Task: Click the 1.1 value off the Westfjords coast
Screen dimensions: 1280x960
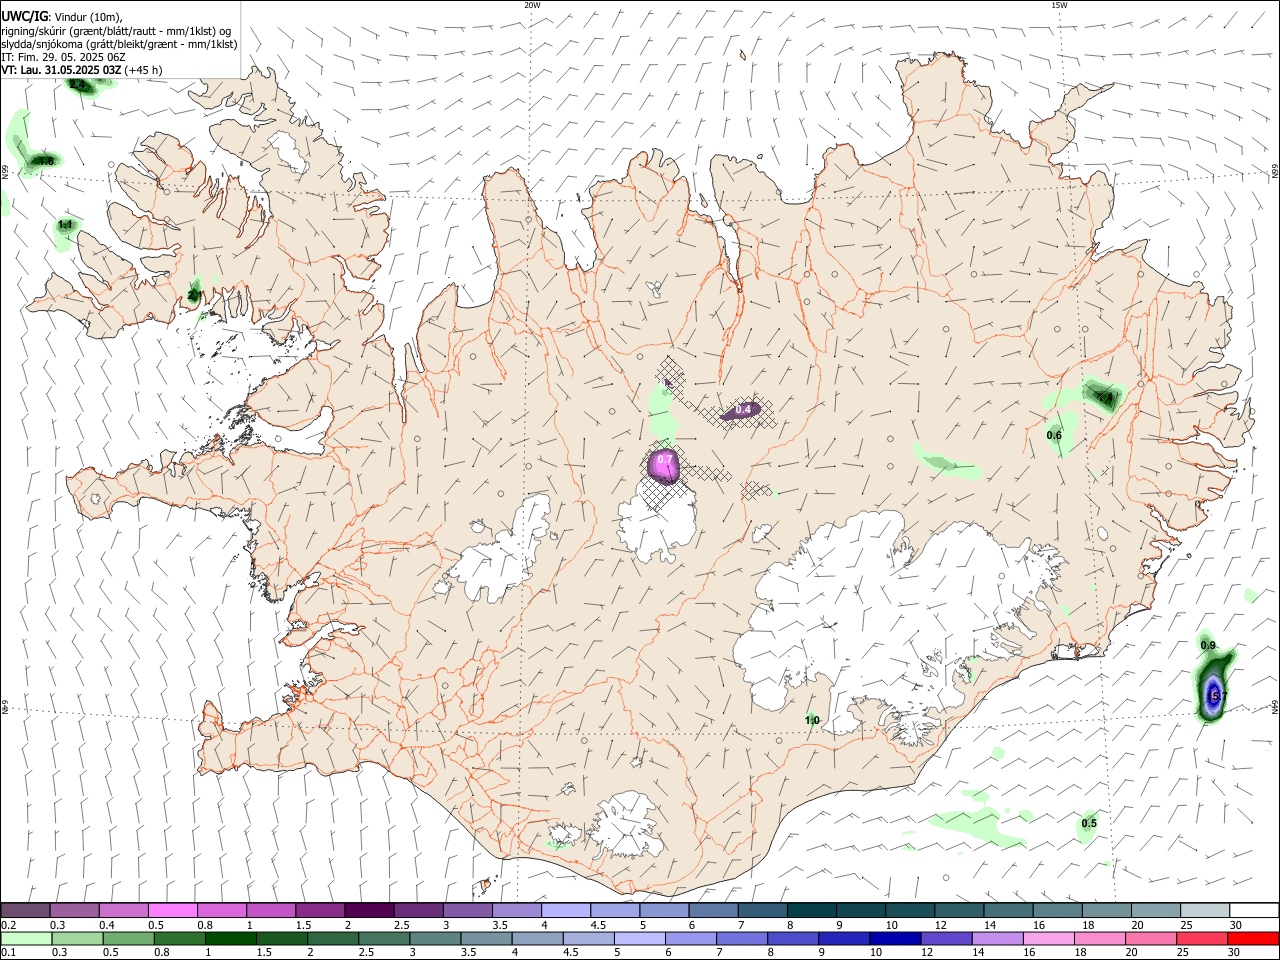Action: point(65,225)
